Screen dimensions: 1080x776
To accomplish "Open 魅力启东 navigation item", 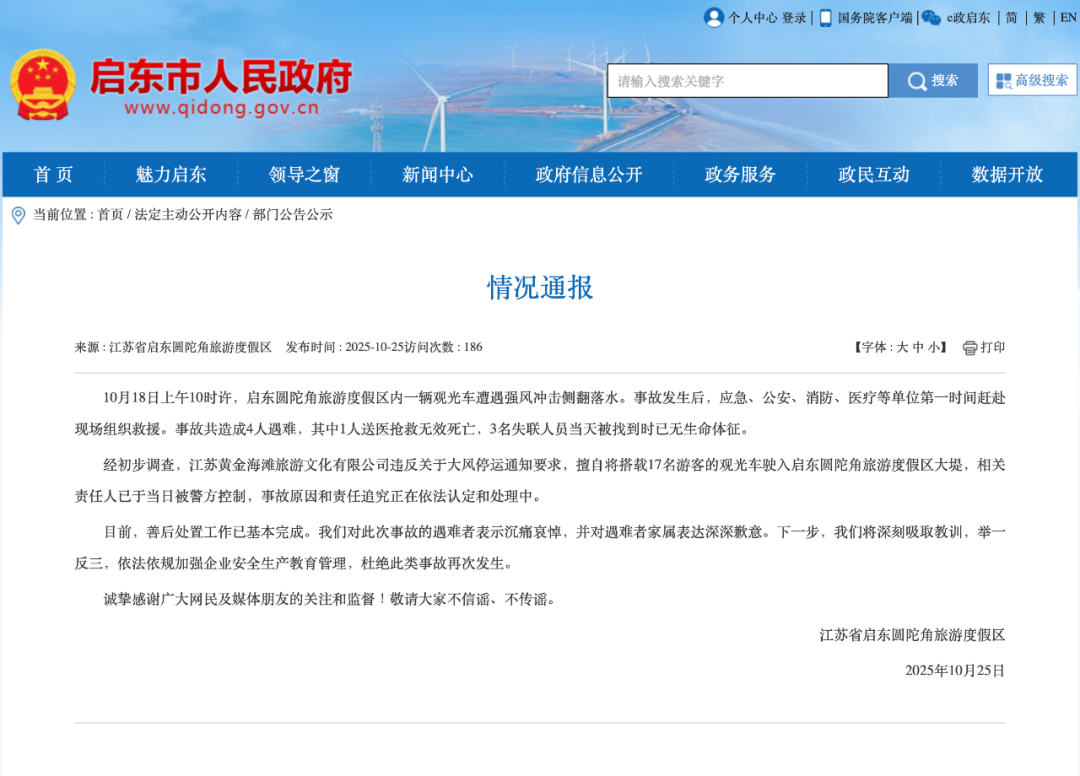I will pos(171,174).
